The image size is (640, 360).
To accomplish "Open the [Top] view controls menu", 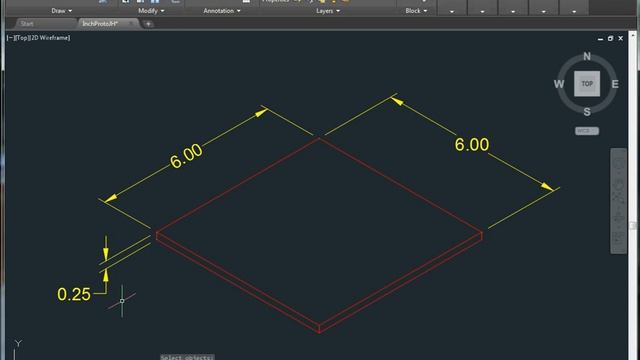I will (x=21, y=38).
